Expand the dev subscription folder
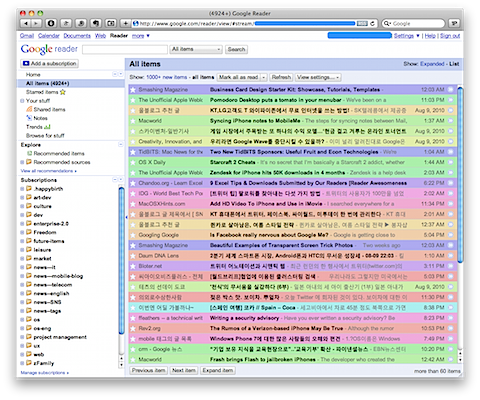 tap(22, 215)
